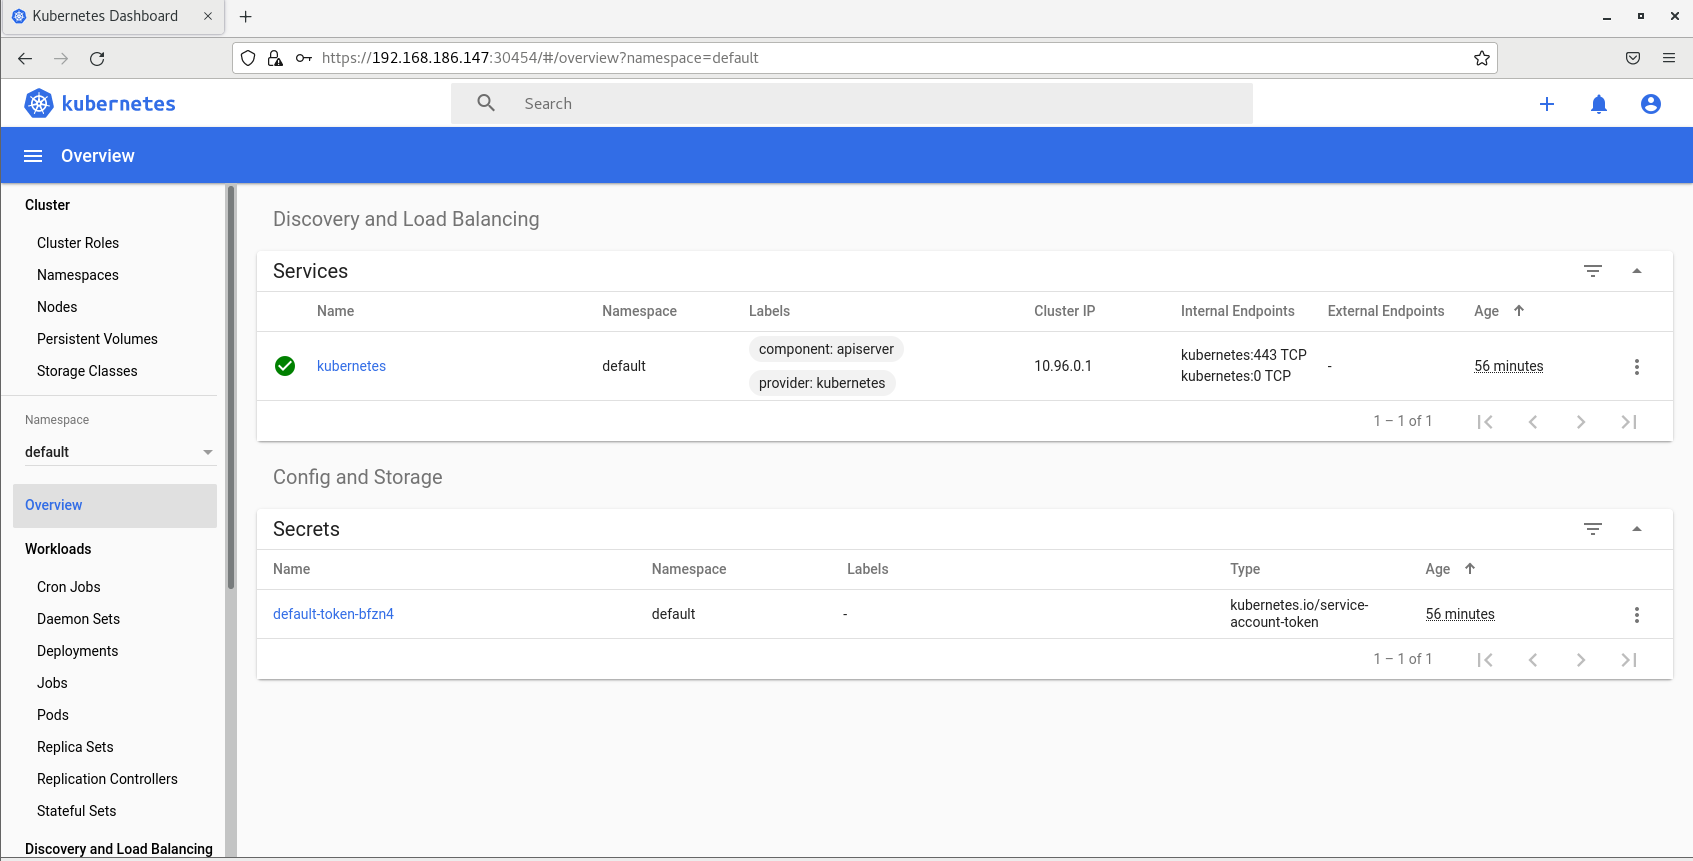Click the Services filter icon
Image resolution: width=1693 pixels, height=861 pixels.
(1592, 271)
